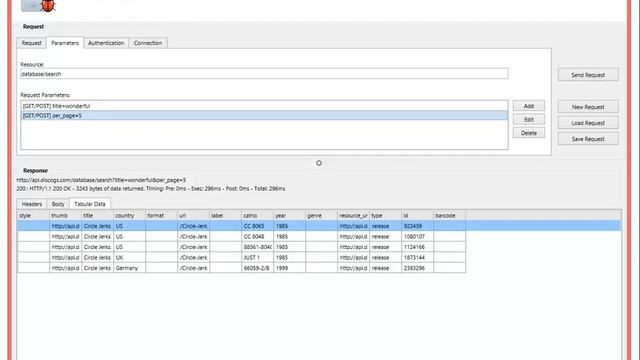Click the catno cell starting with 88561
640x360 pixels.
point(257,247)
